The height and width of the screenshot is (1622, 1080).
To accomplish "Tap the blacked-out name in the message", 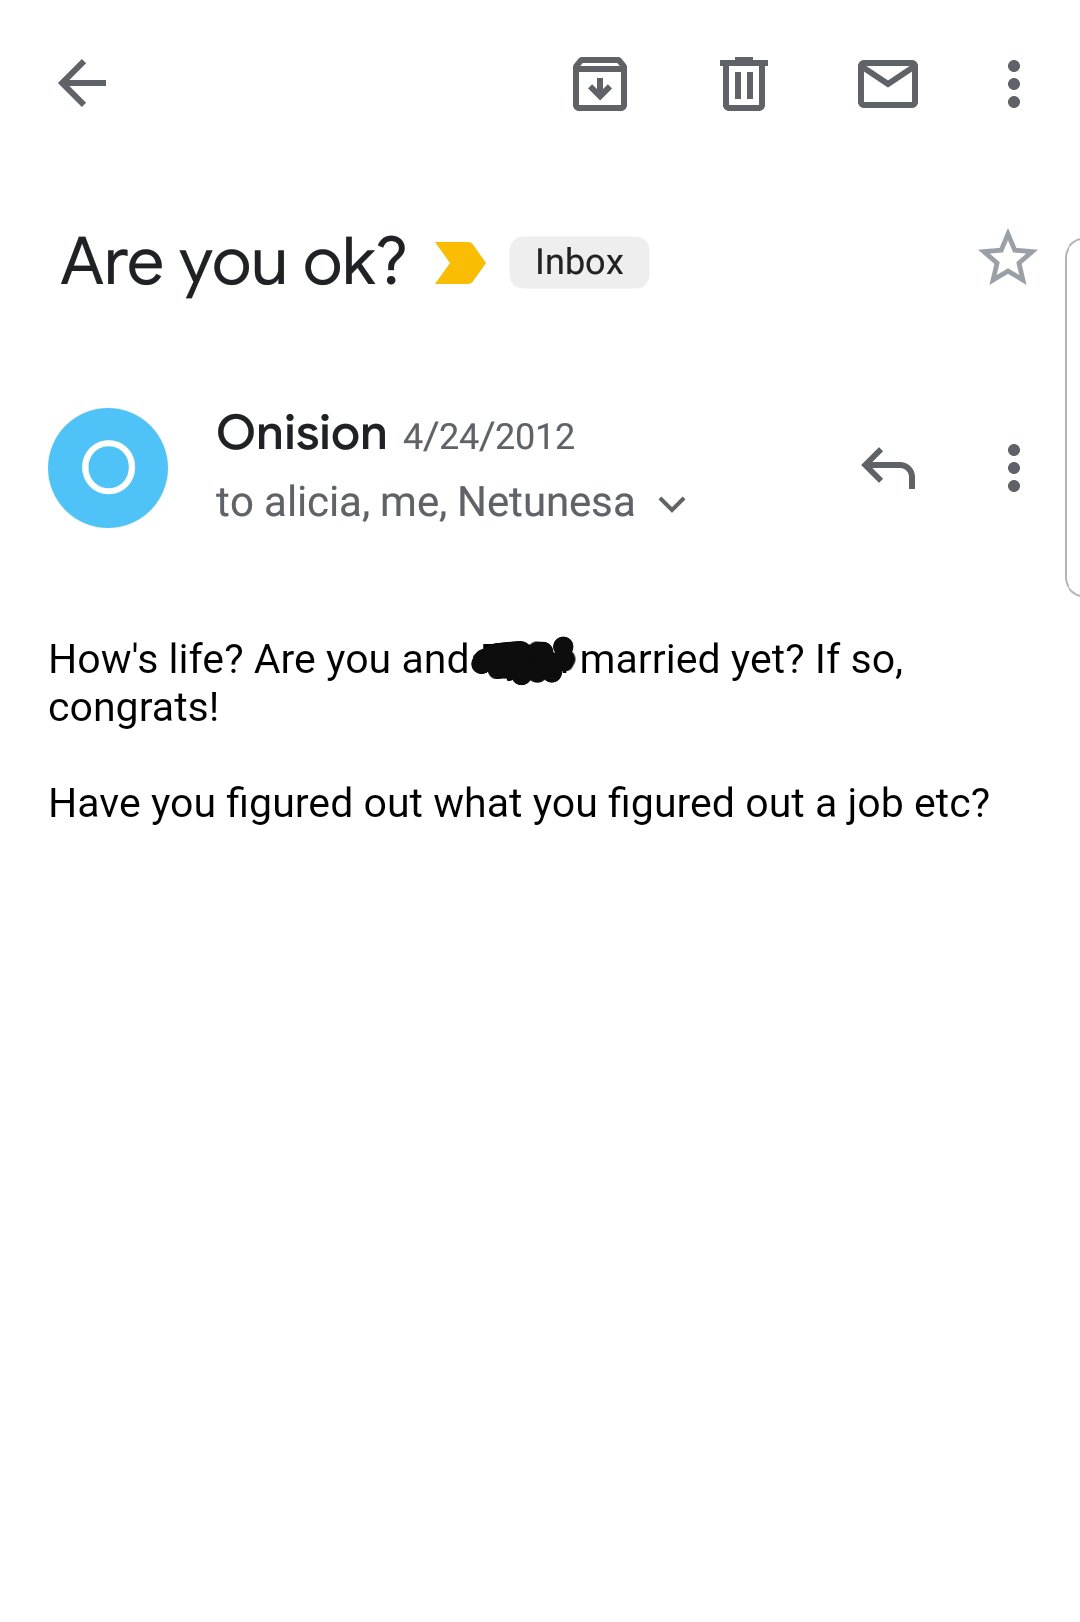I will coord(523,659).
